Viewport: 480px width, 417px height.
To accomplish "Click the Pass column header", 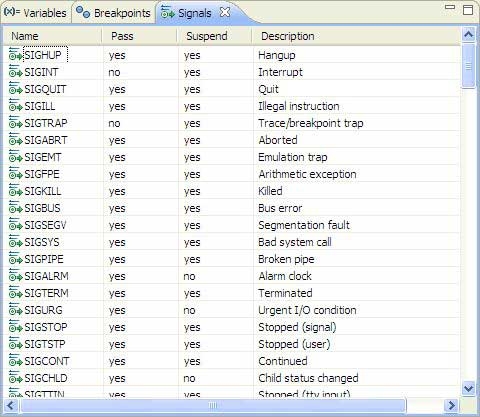I will click(x=139, y=36).
